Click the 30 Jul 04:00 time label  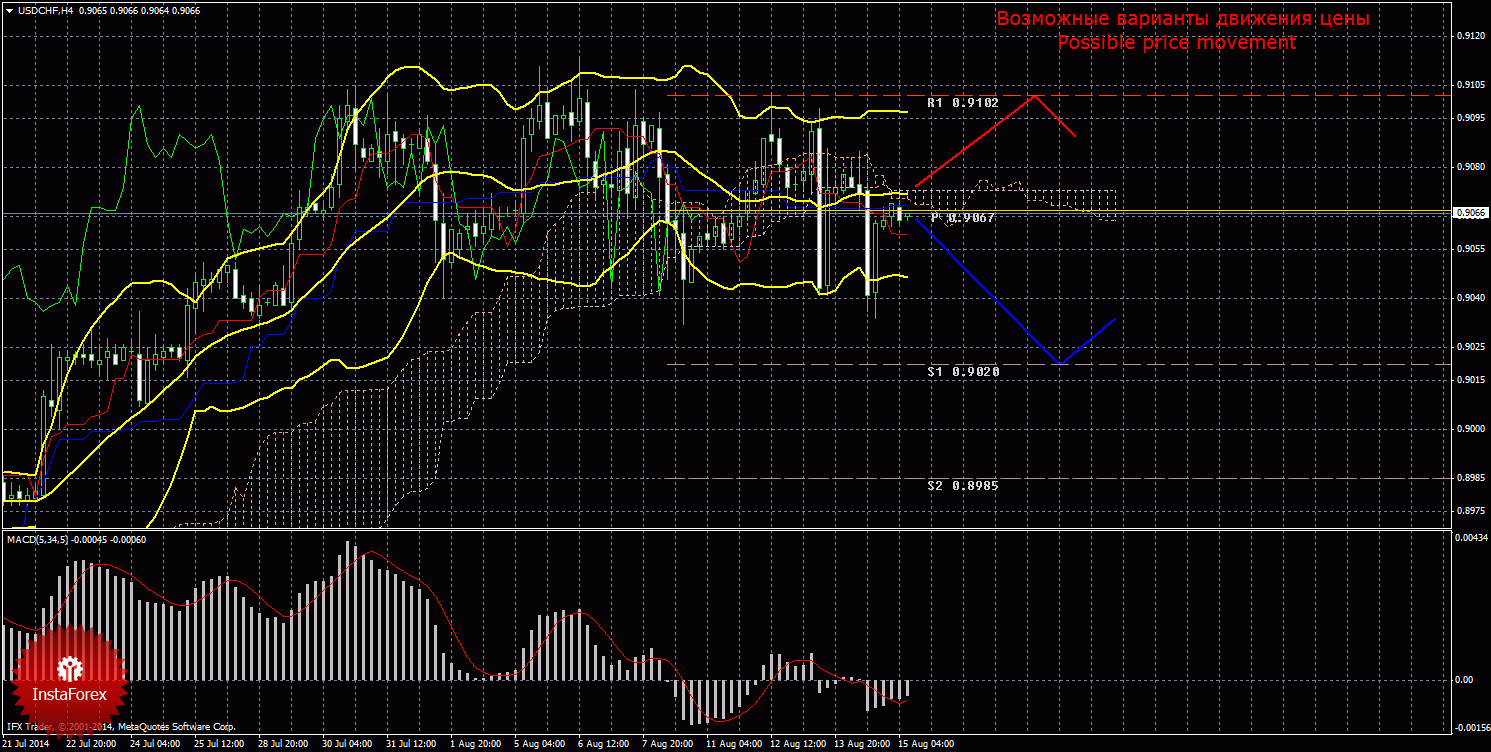coord(346,744)
